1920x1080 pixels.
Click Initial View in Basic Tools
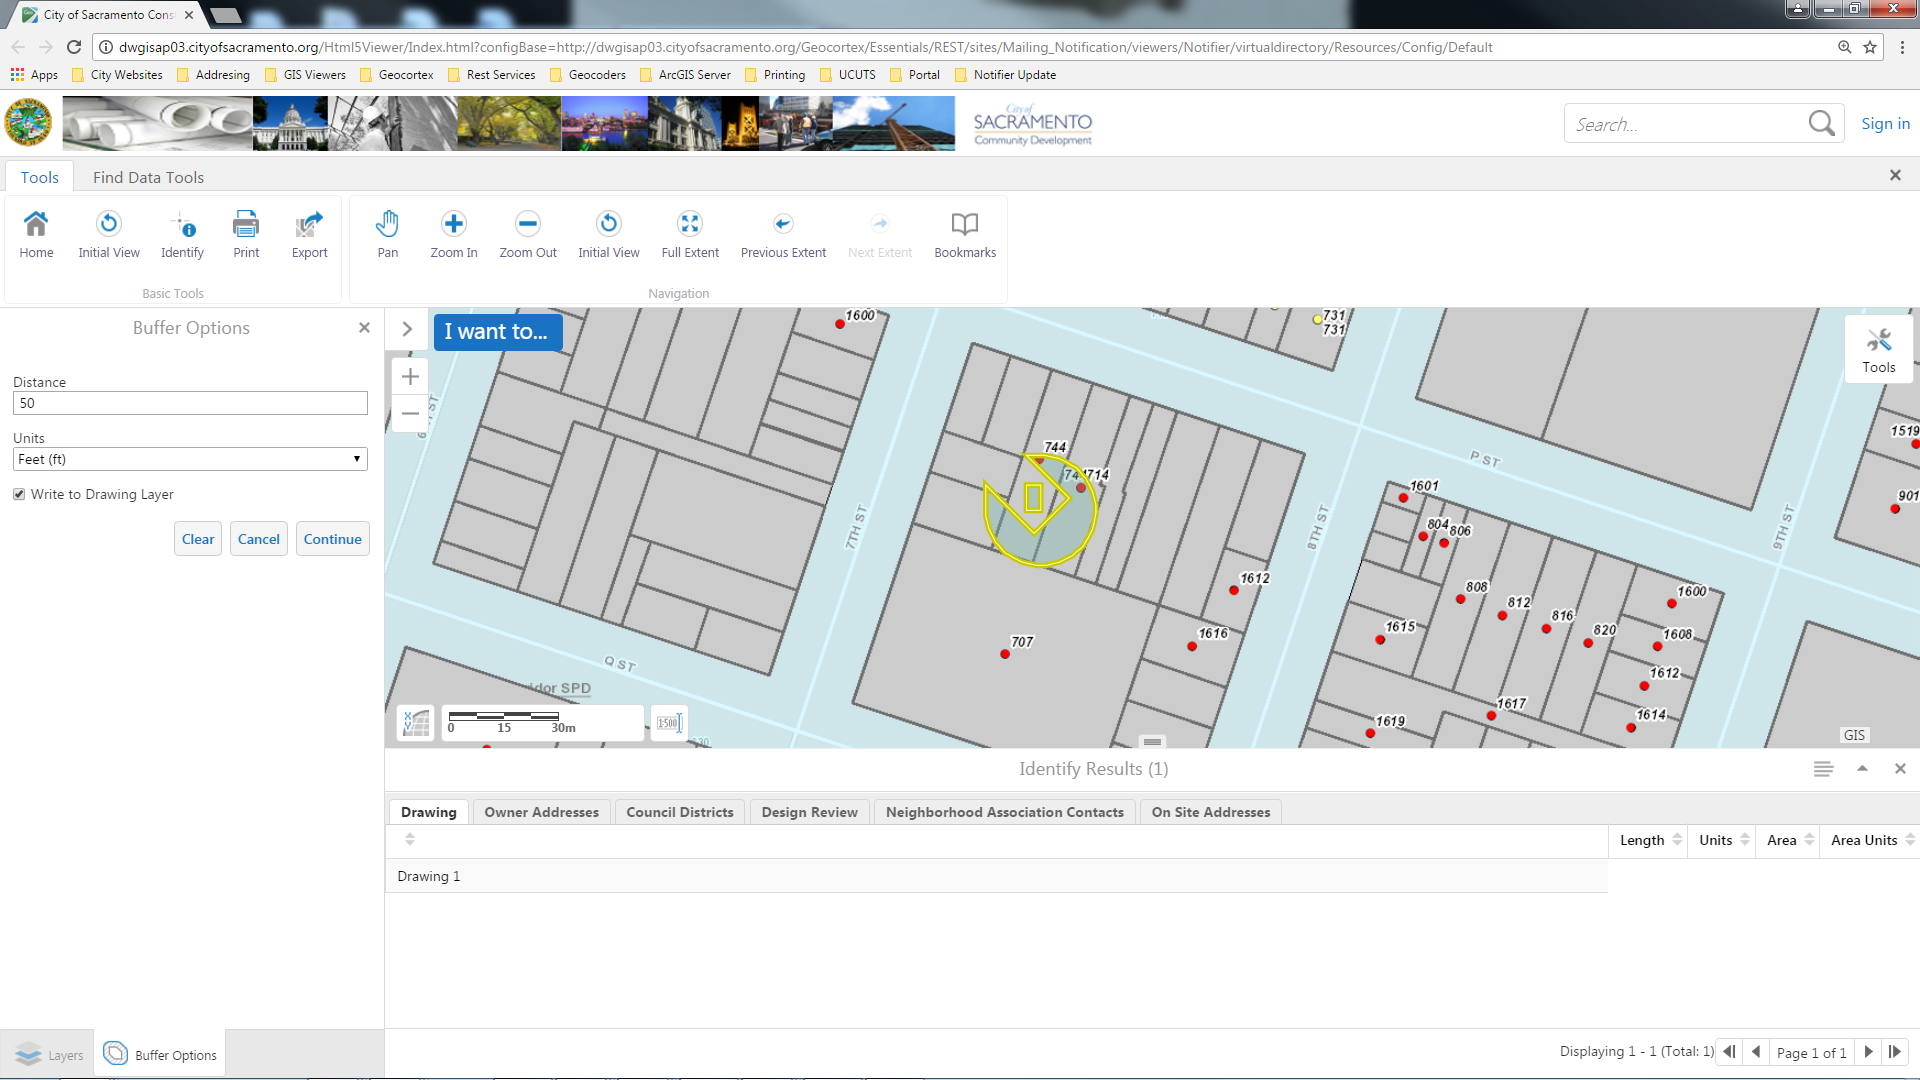pos(109,235)
